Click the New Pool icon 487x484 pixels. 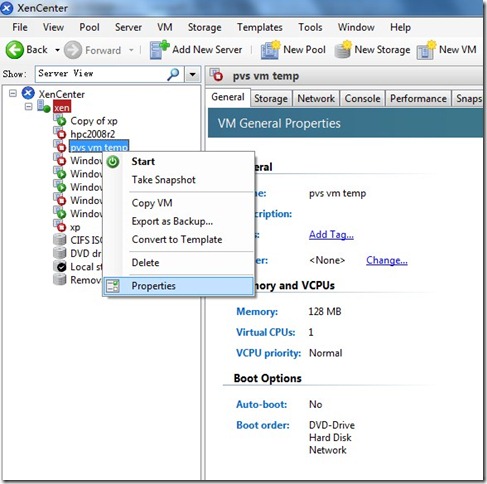click(x=270, y=50)
